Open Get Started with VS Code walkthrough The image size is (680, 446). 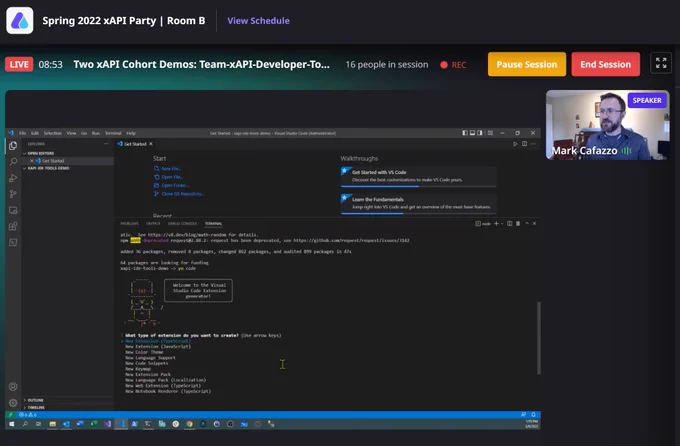coord(418,177)
